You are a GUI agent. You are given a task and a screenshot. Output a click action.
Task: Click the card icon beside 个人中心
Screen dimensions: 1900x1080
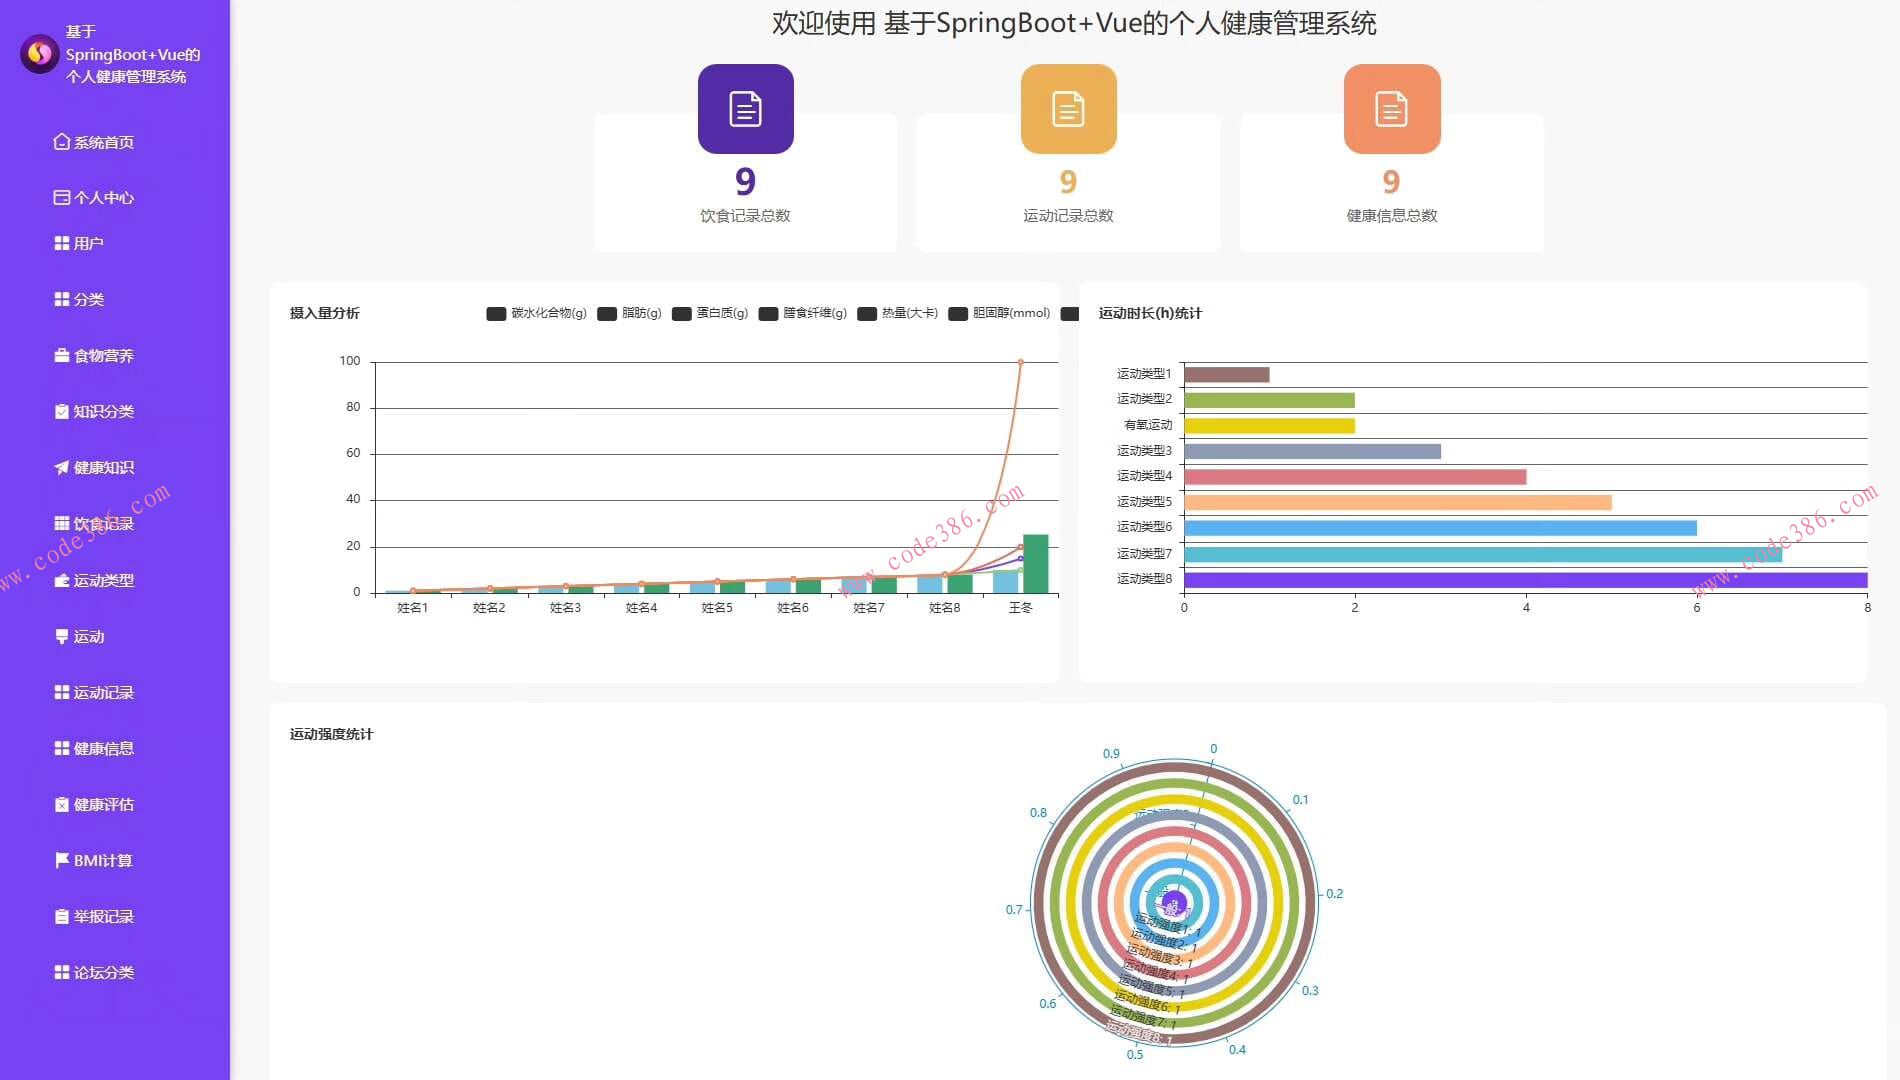pos(62,198)
